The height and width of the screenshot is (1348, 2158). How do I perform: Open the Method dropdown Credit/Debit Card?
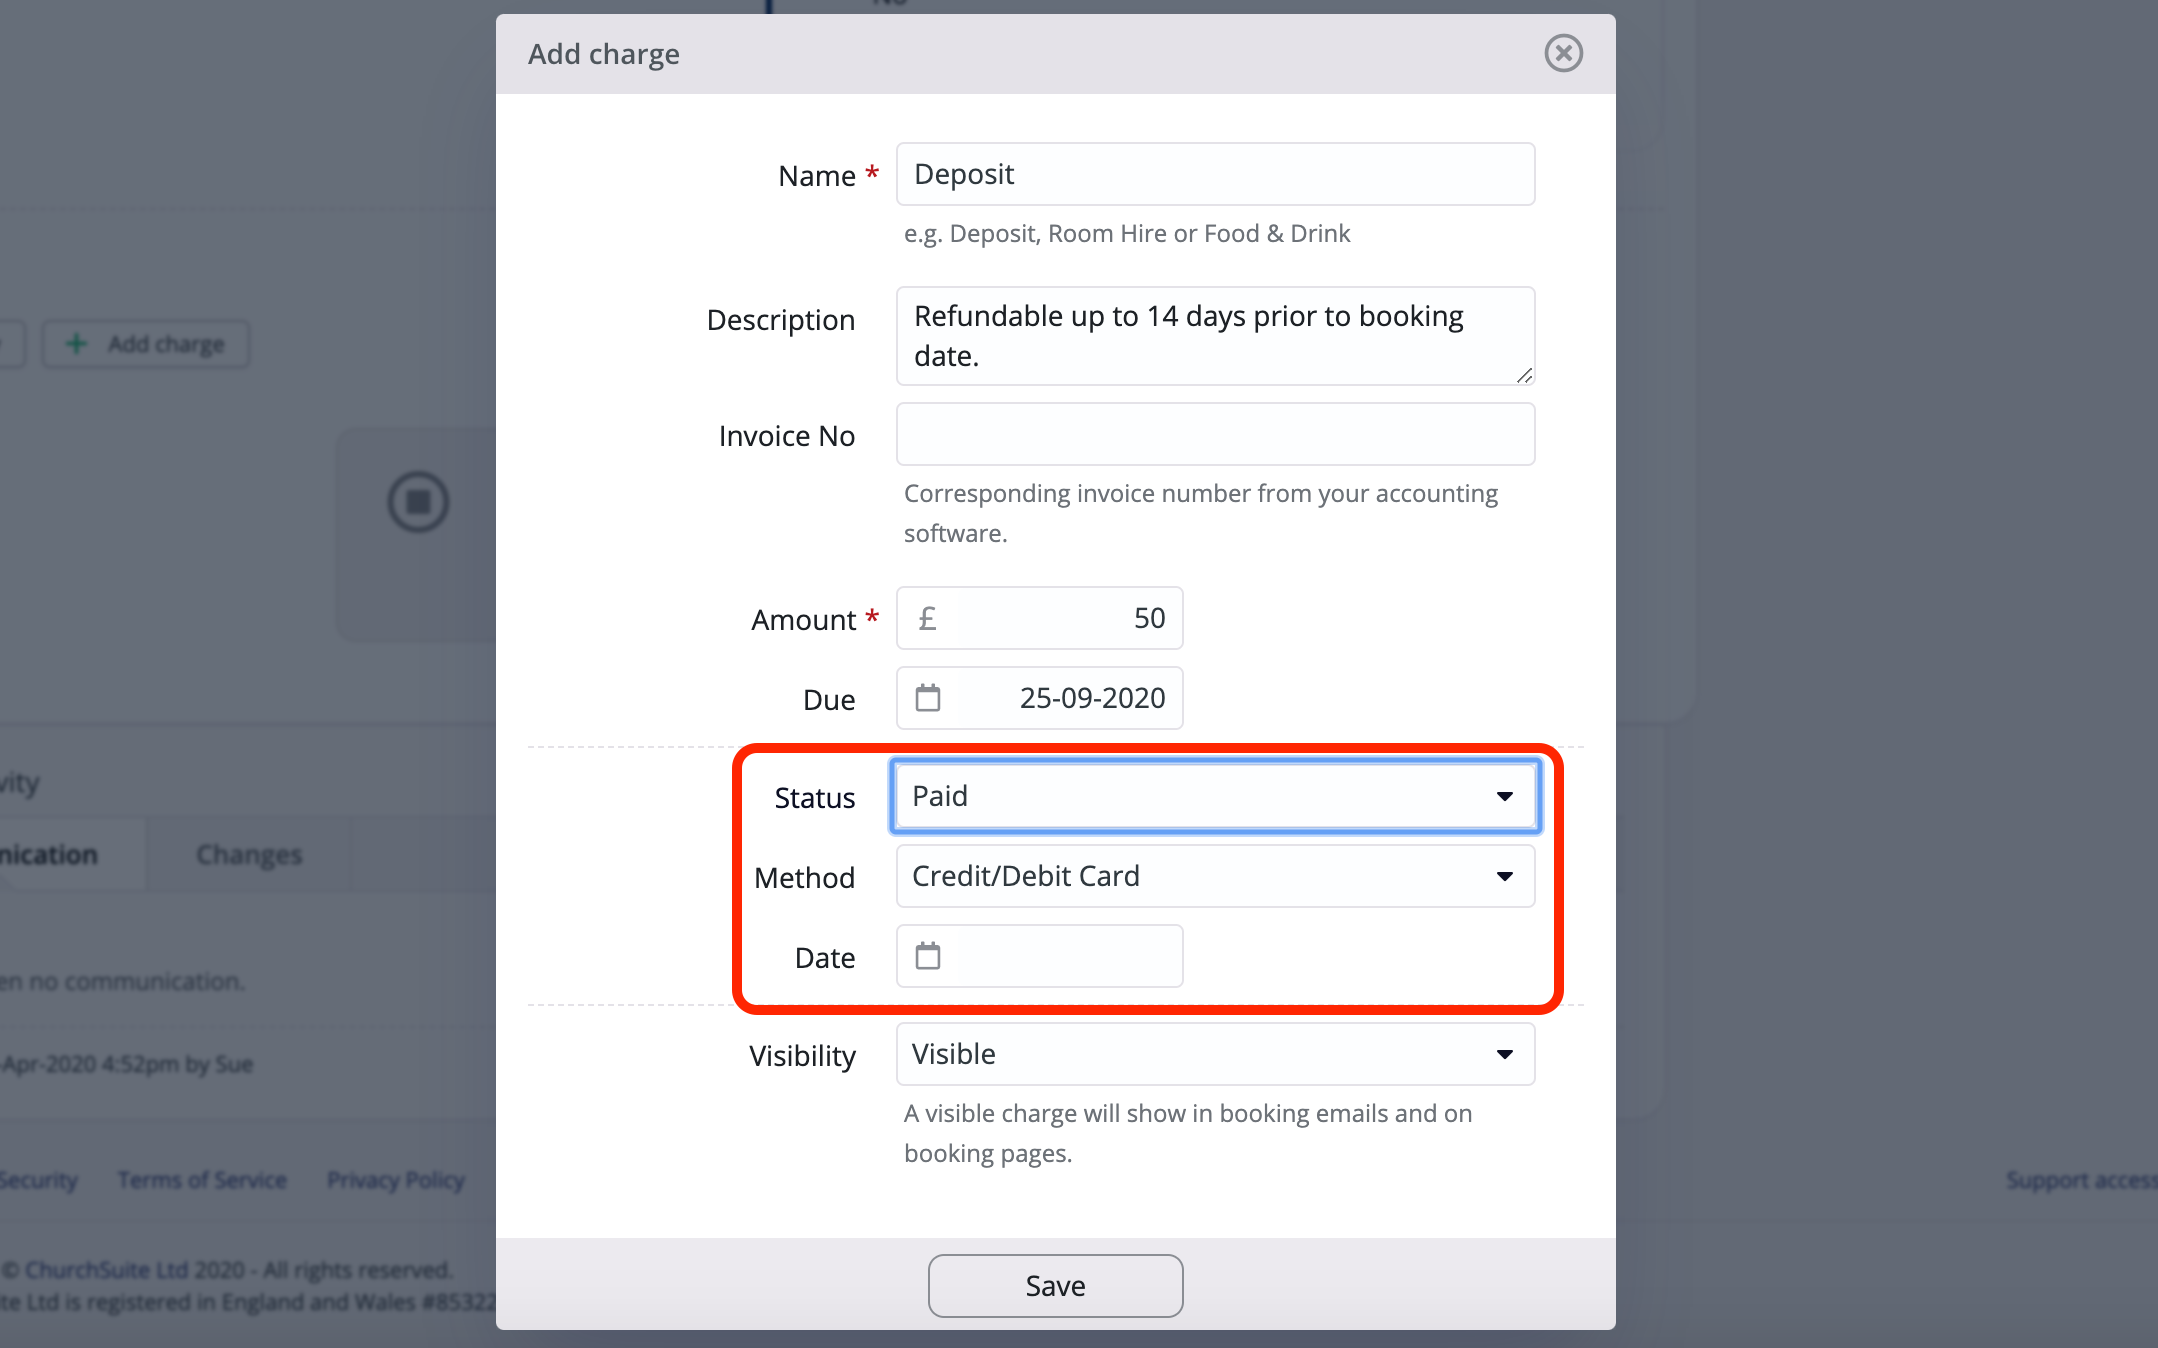pyautogui.click(x=1215, y=876)
